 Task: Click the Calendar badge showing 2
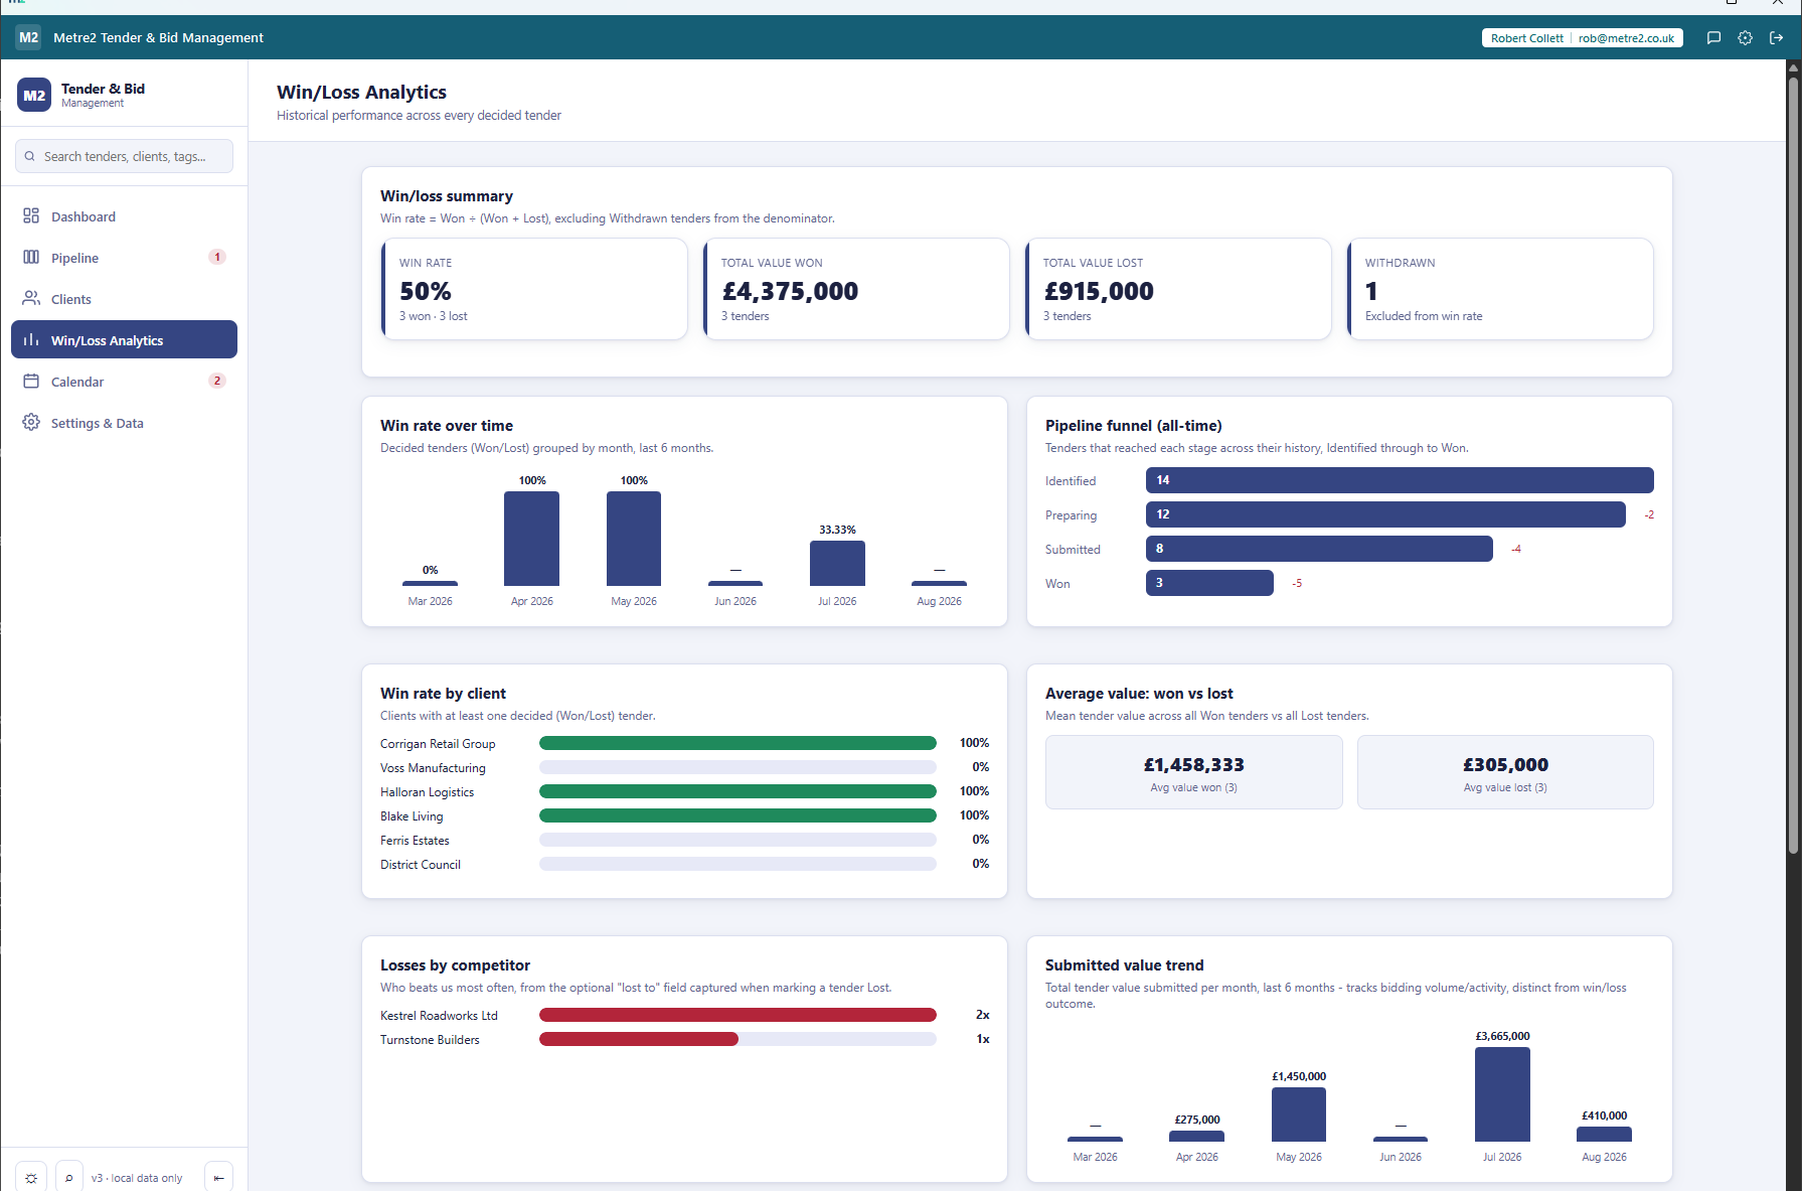(x=217, y=381)
